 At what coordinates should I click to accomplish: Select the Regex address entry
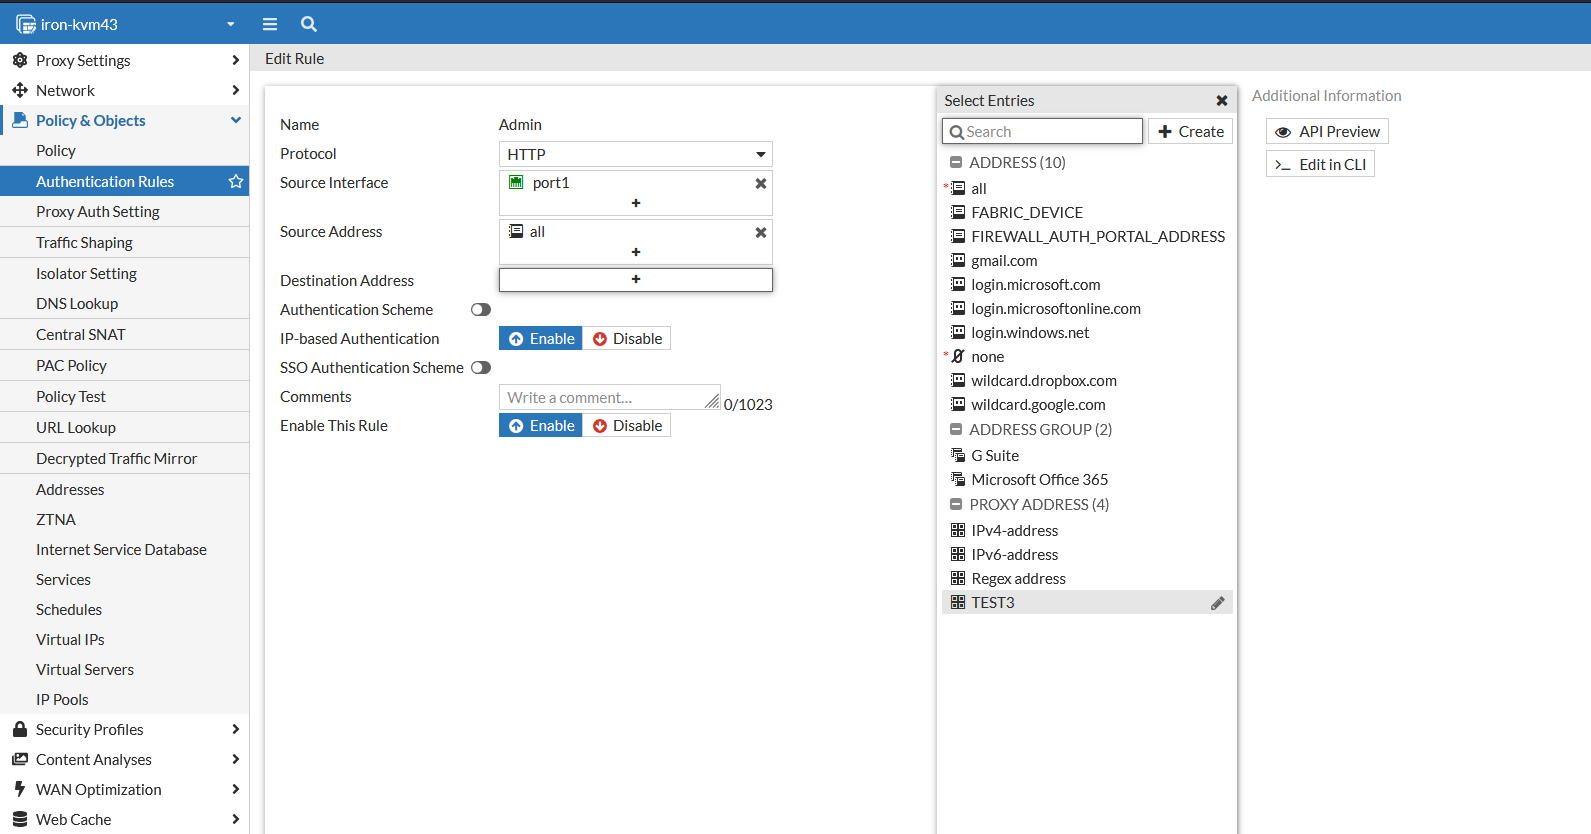(x=1087, y=579)
